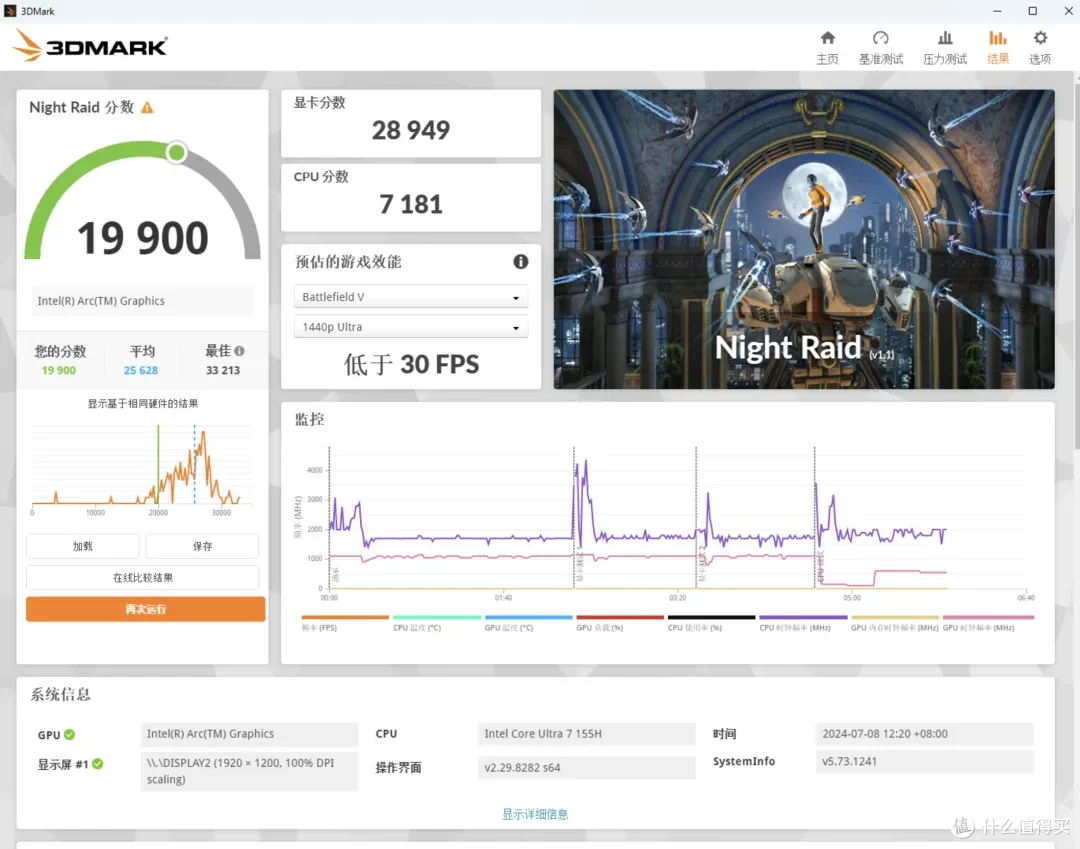1080x849 pixels.
Task: Click the Night Raid score warning triangle
Action: tap(147, 107)
